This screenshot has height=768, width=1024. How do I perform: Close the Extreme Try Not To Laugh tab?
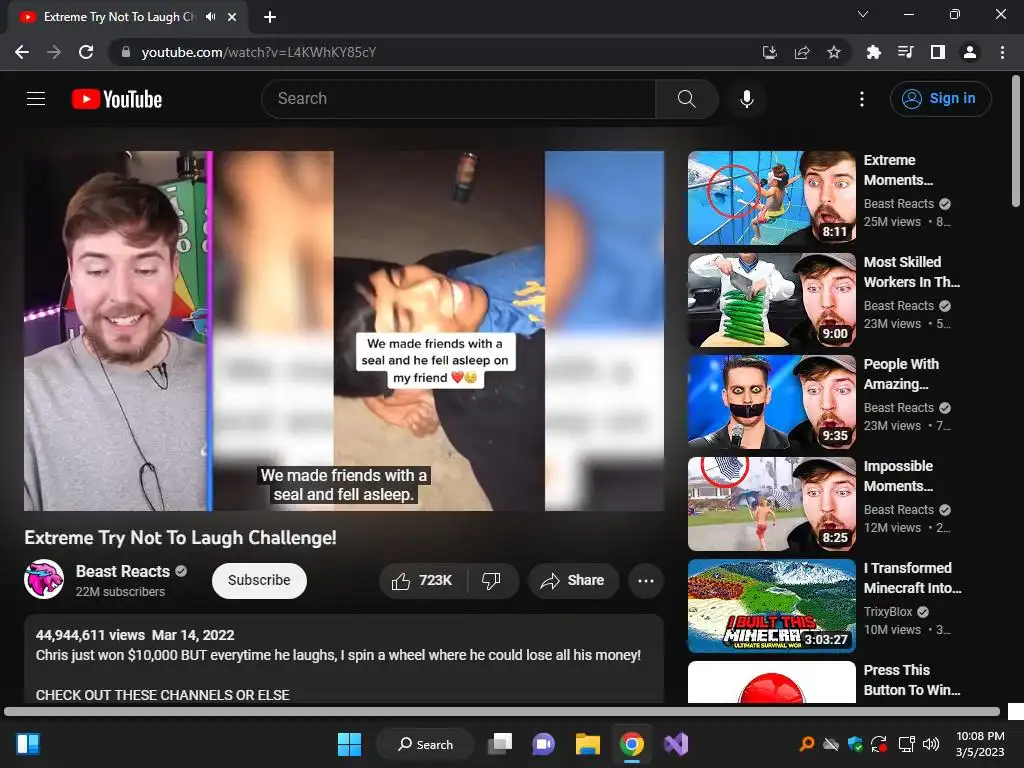tap(232, 17)
